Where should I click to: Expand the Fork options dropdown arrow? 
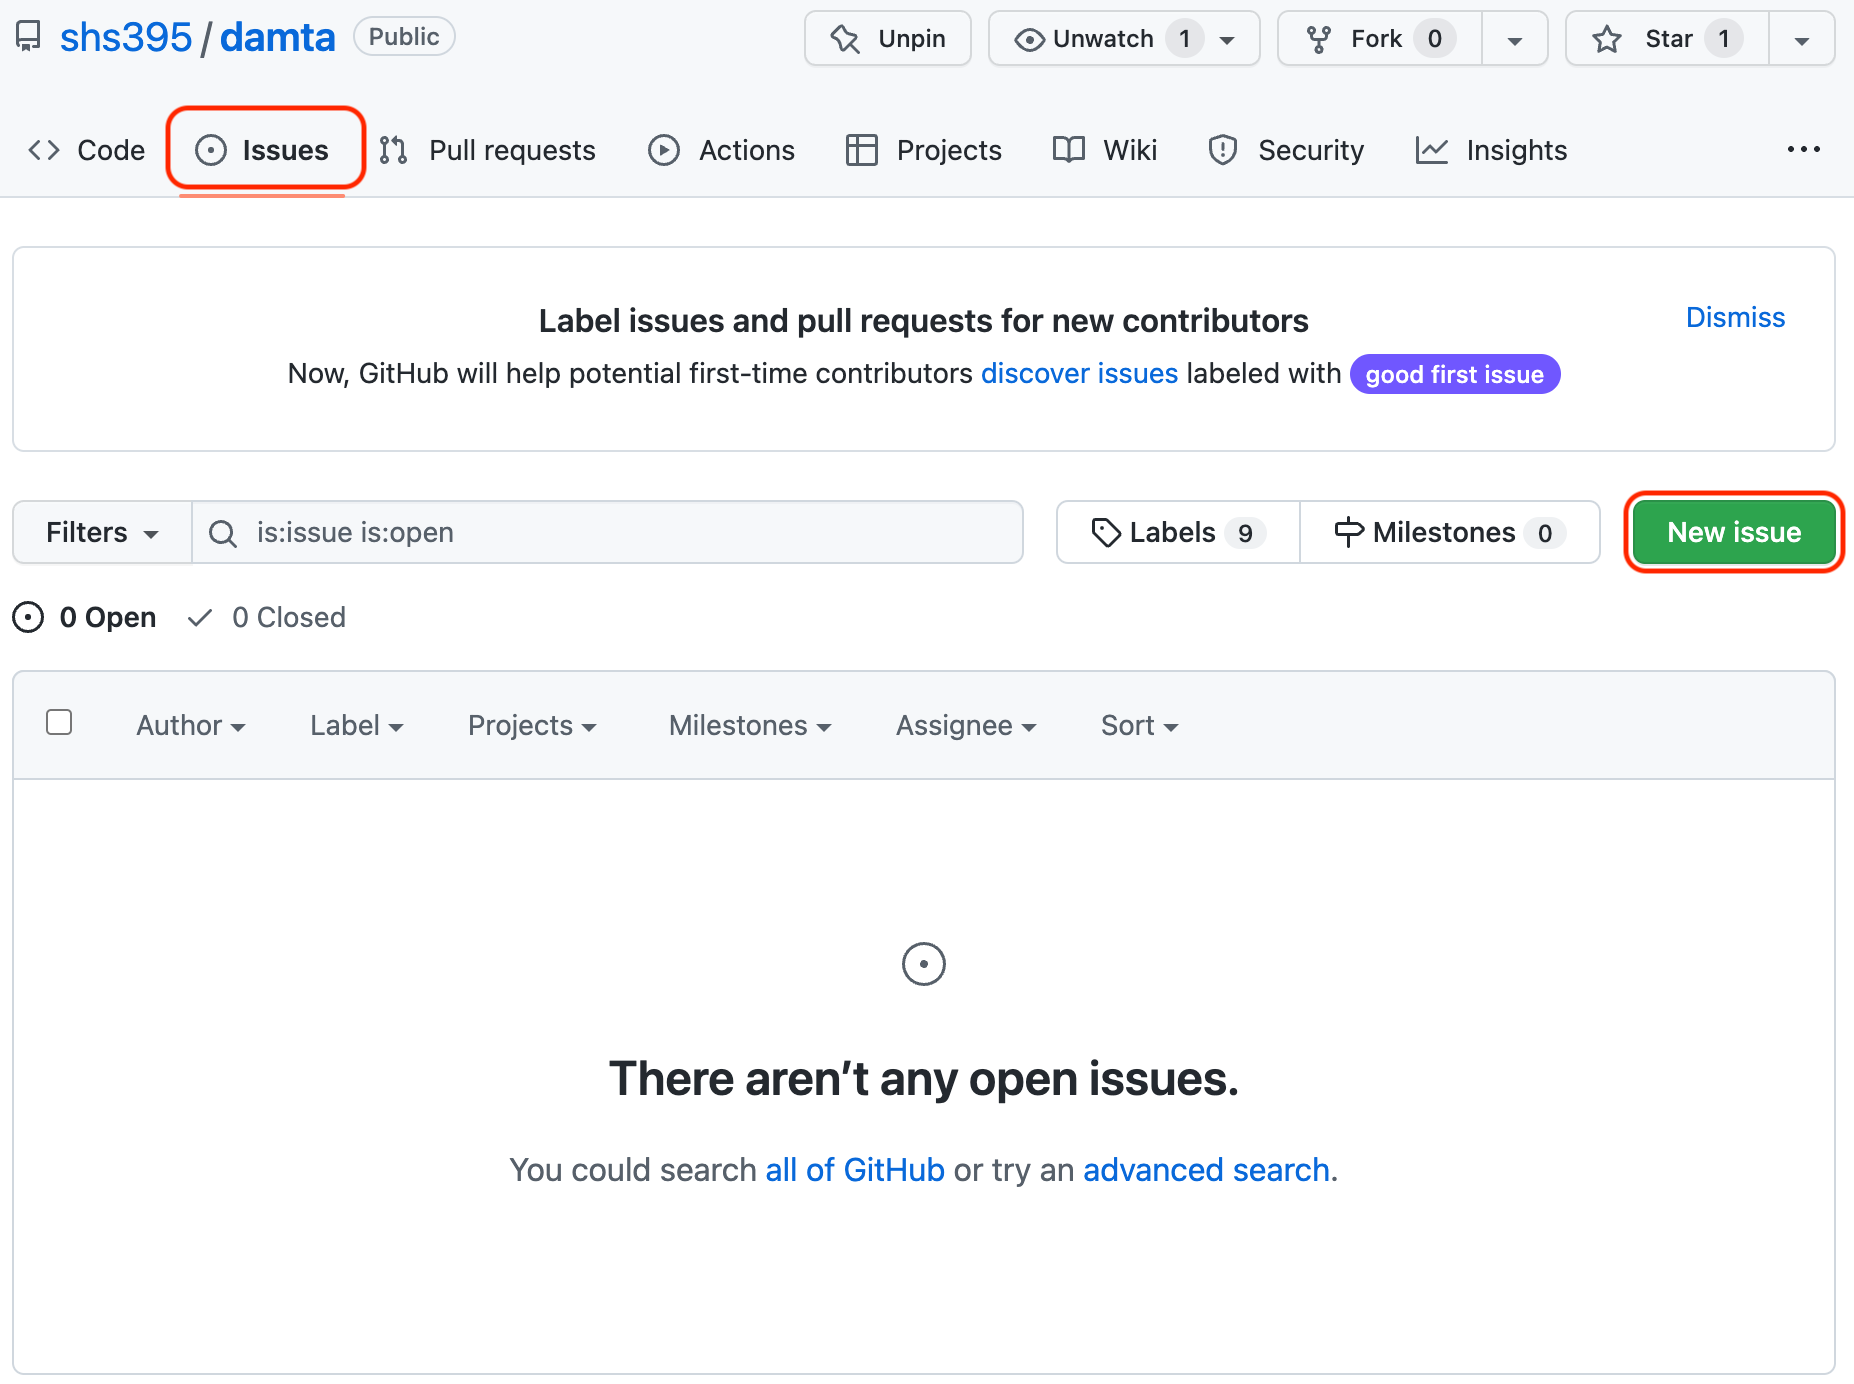[x=1515, y=40]
